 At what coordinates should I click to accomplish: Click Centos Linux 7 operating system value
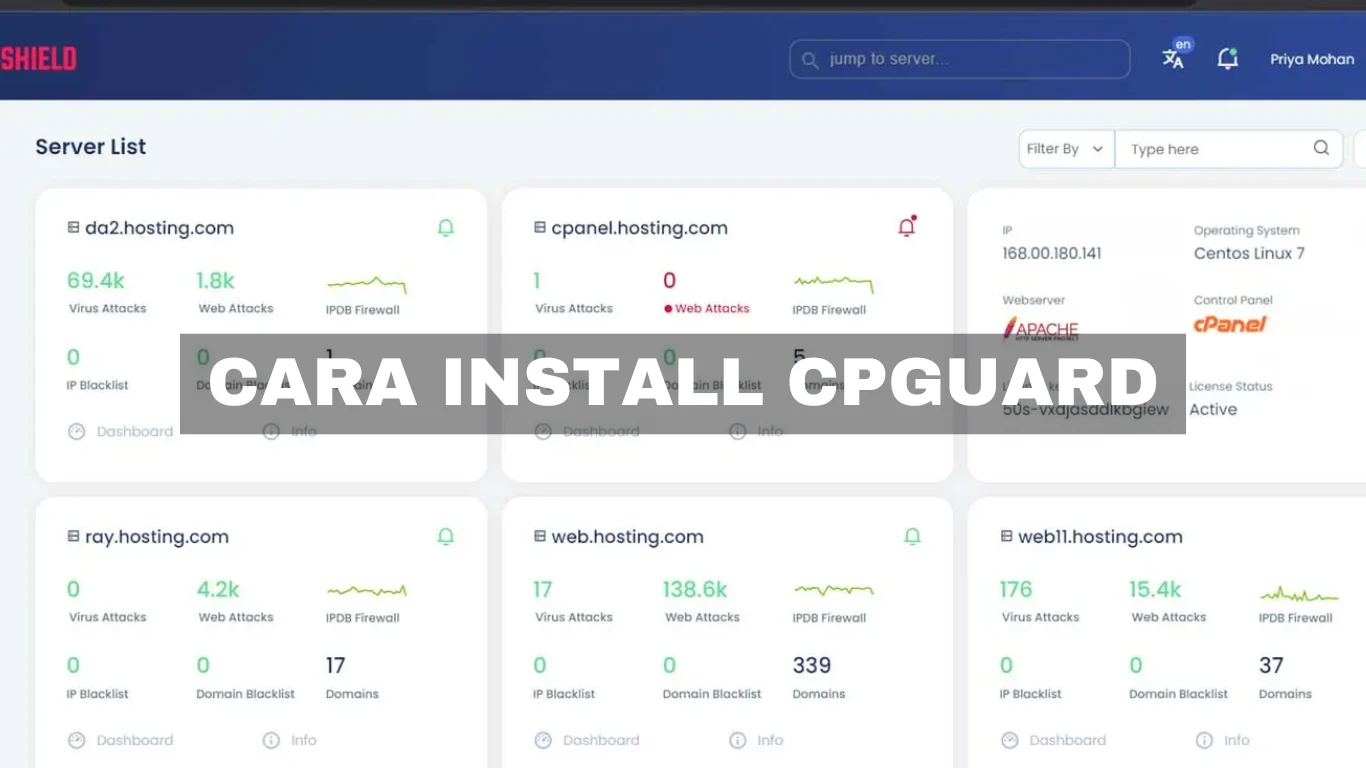(x=1249, y=254)
